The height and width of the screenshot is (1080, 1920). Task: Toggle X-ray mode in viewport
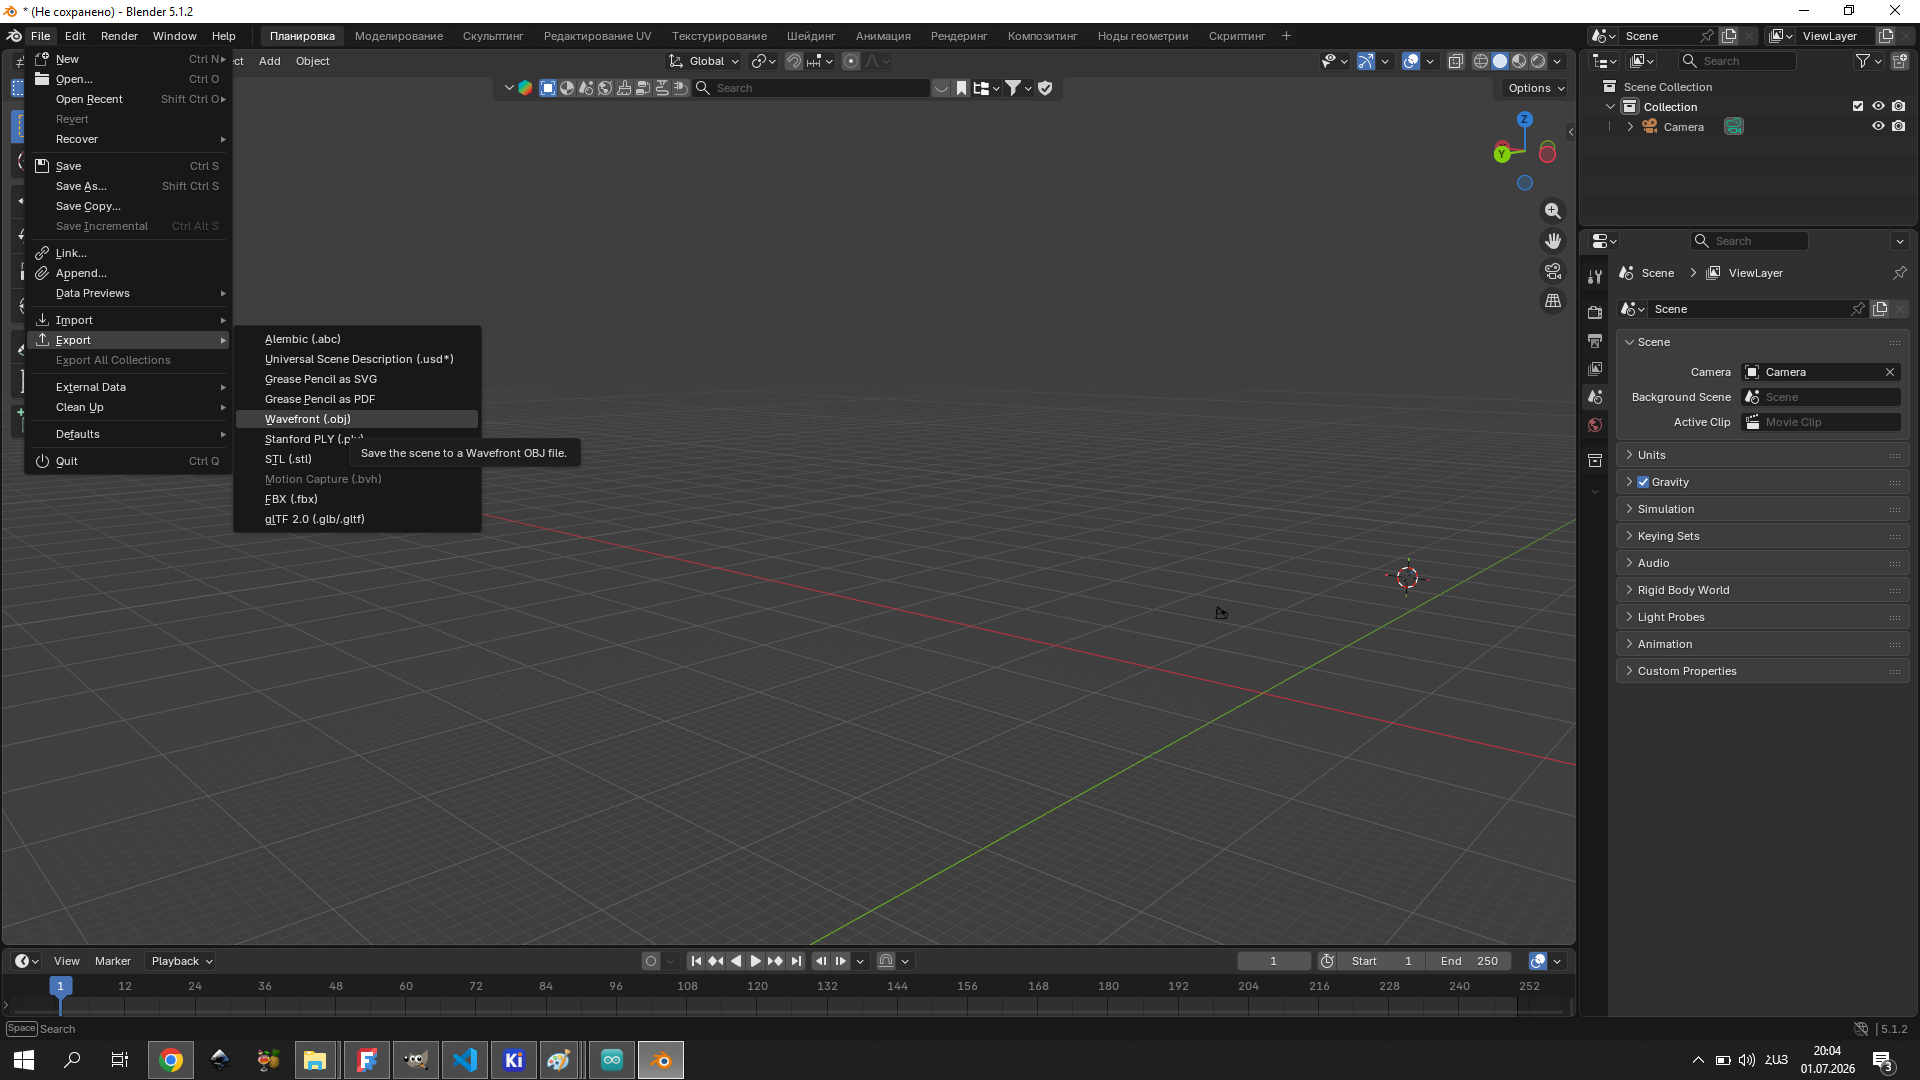point(1455,61)
